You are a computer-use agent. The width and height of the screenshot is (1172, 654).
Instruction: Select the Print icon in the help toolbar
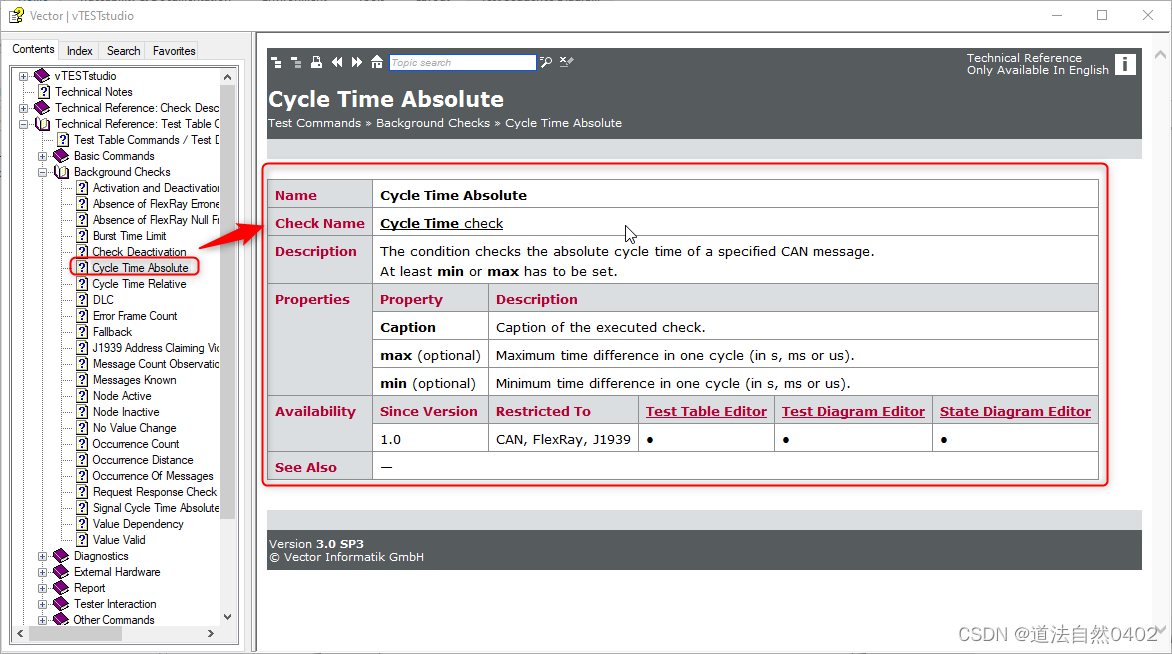(316, 61)
